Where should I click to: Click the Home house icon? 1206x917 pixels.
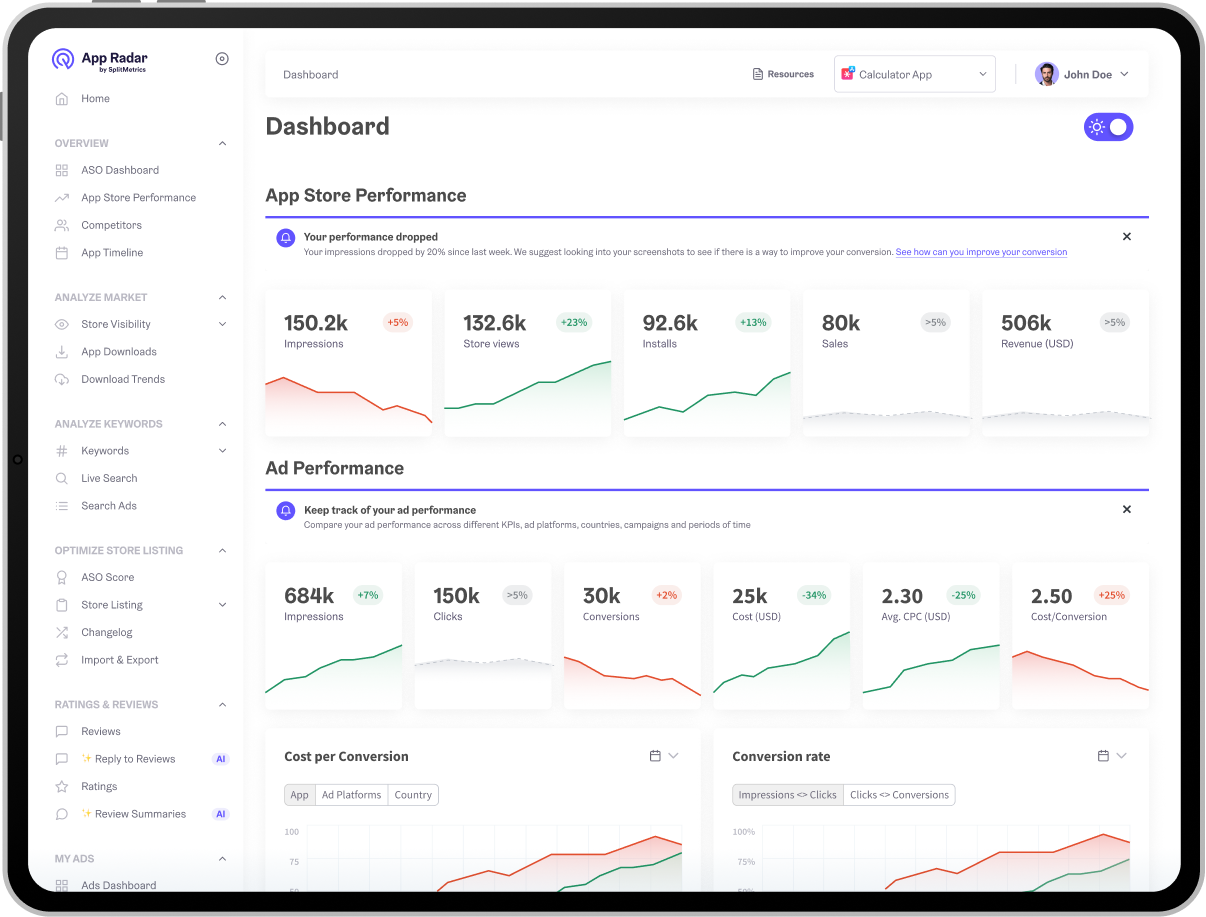62,99
